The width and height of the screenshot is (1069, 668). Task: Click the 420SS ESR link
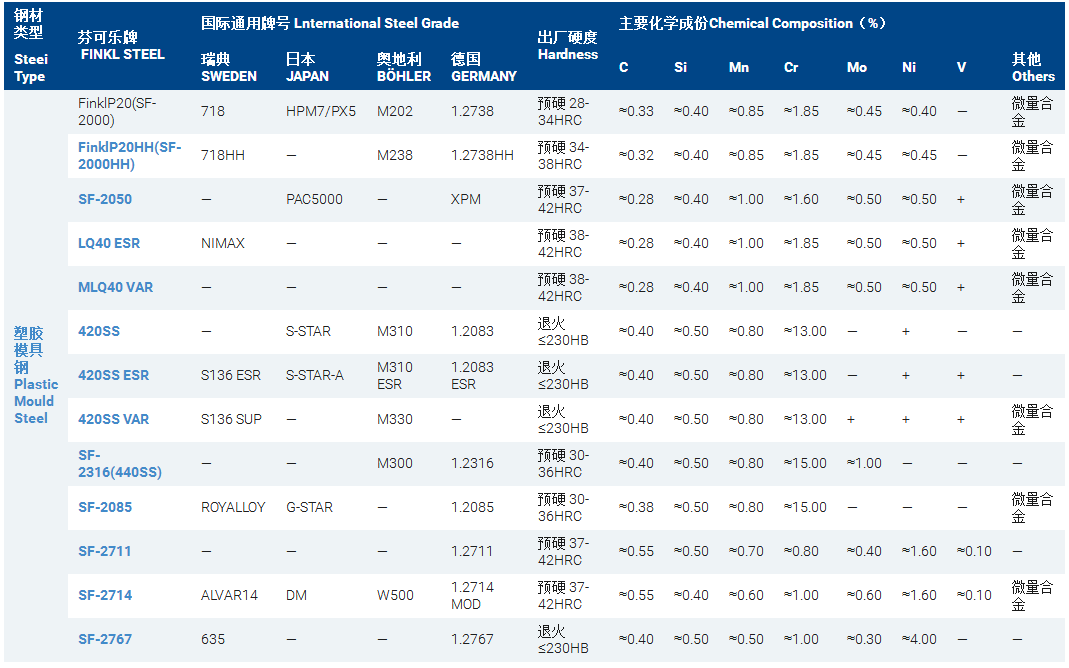(113, 375)
